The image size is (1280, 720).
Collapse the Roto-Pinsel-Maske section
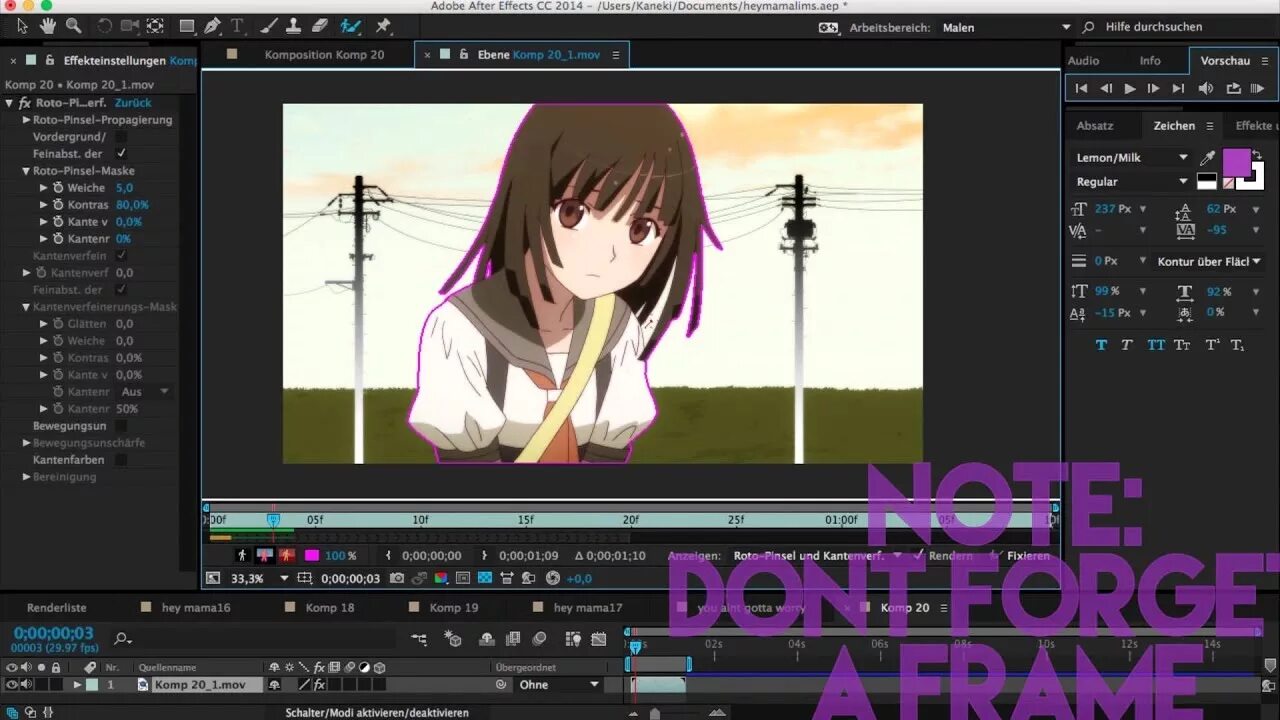tap(26, 170)
